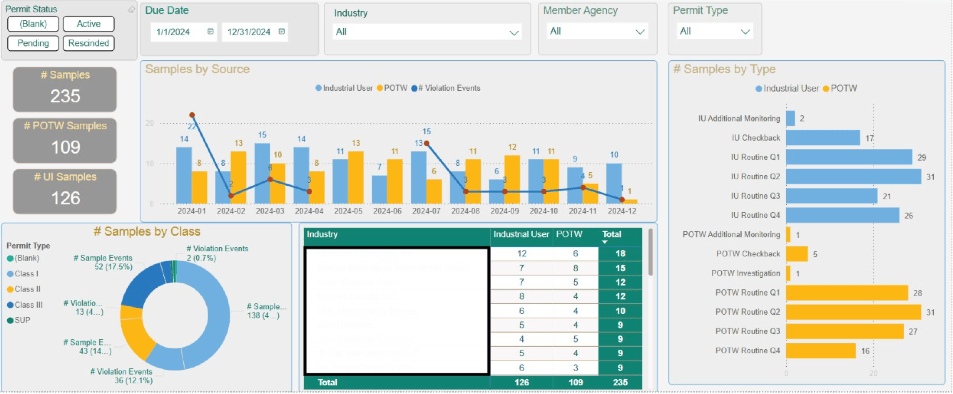Click grand total '235' in table footer

(620, 383)
